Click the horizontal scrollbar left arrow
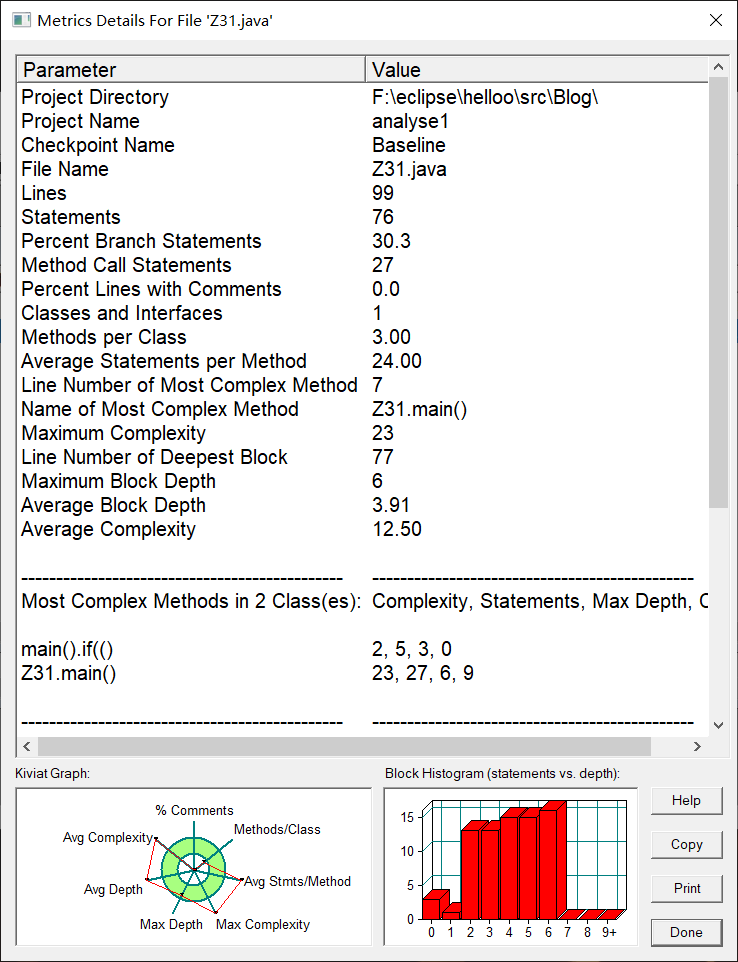Viewport: 738px width, 962px height. coord(26,746)
